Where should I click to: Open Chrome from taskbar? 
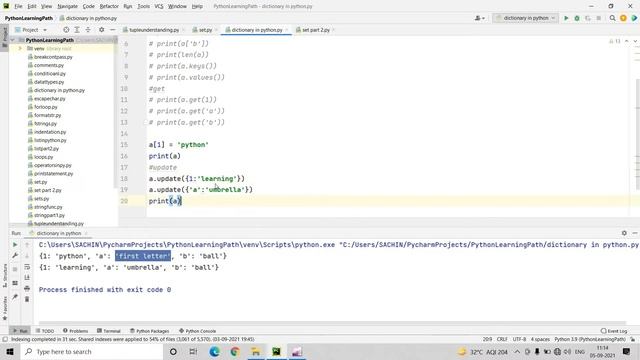(235, 351)
